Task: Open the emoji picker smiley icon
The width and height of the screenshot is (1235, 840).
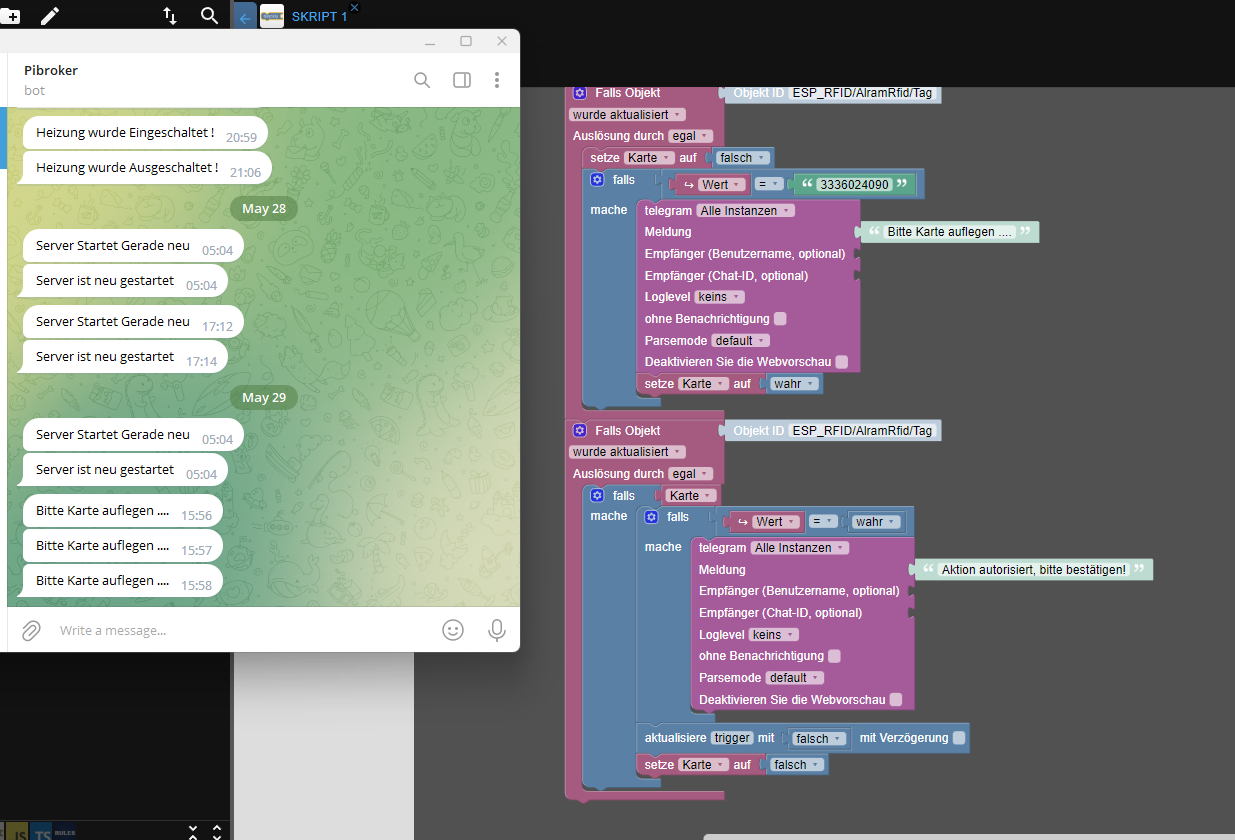Action: tap(453, 630)
